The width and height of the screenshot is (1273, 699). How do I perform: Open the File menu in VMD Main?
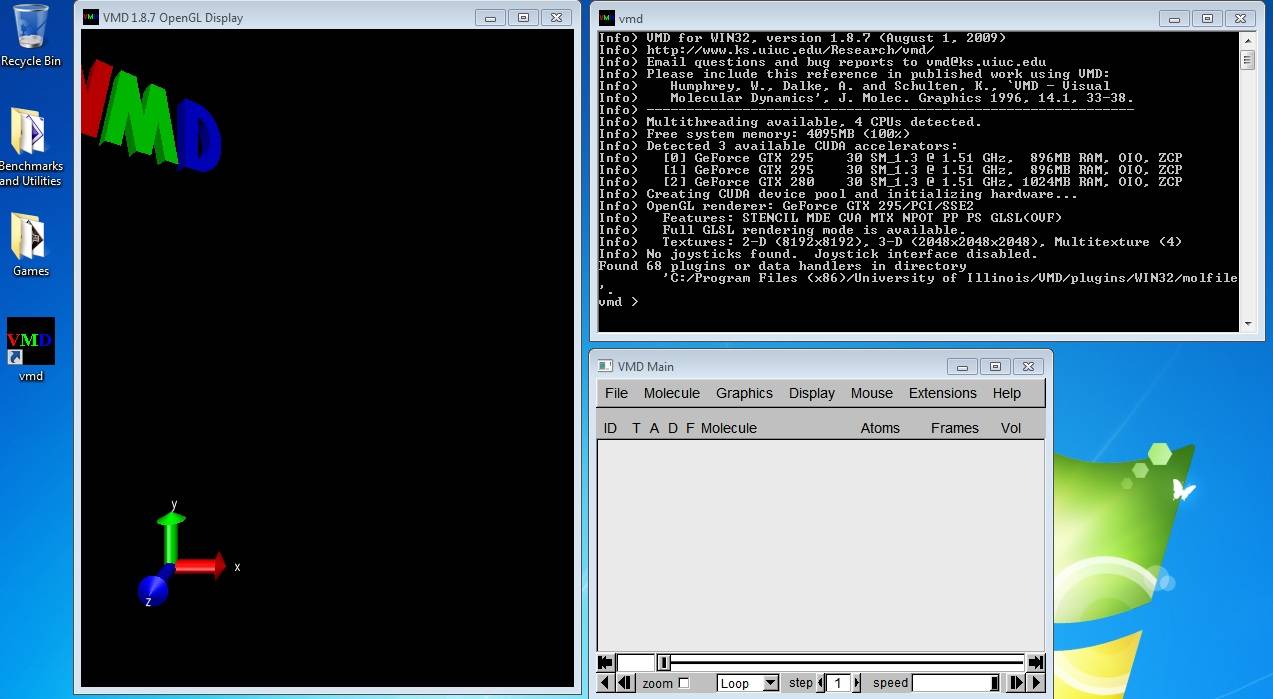coord(617,393)
